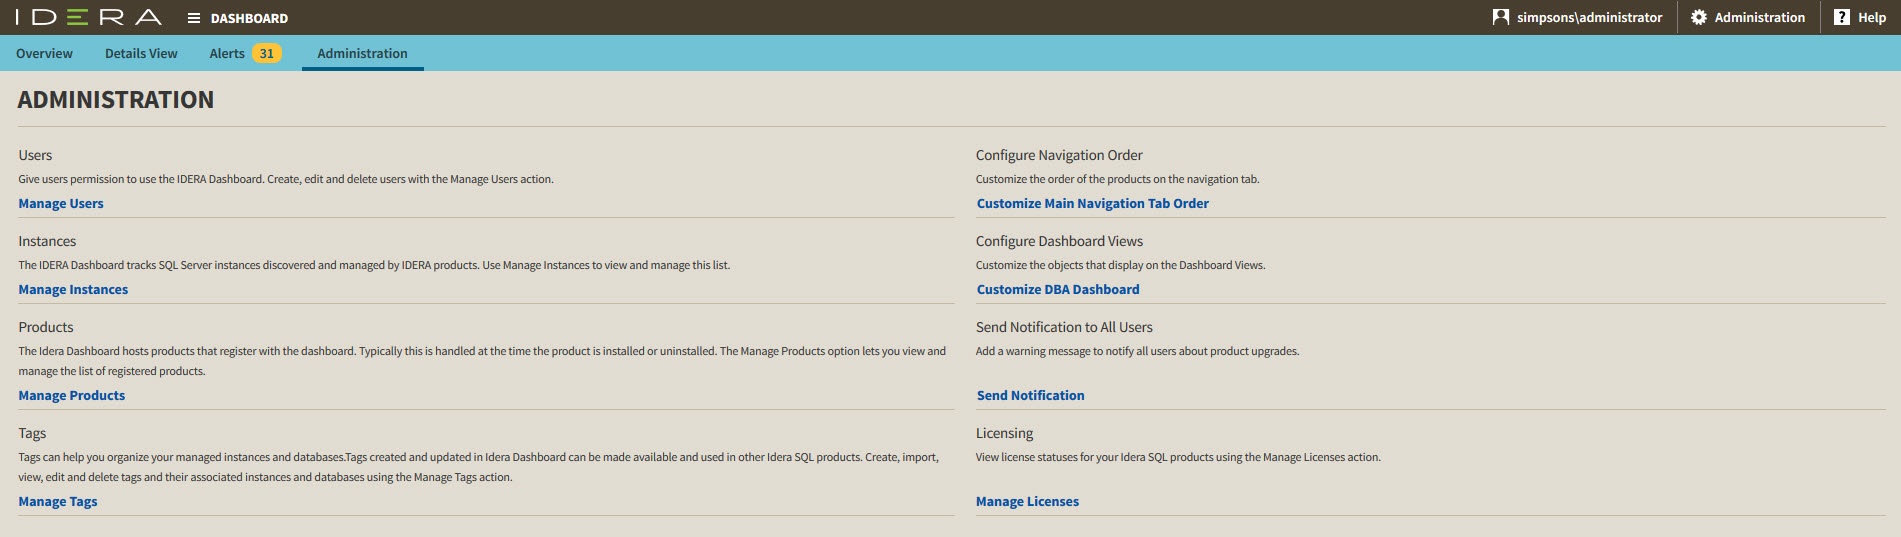The width and height of the screenshot is (1901, 537).
Task: Open the Send Notification link
Action: click(1030, 395)
